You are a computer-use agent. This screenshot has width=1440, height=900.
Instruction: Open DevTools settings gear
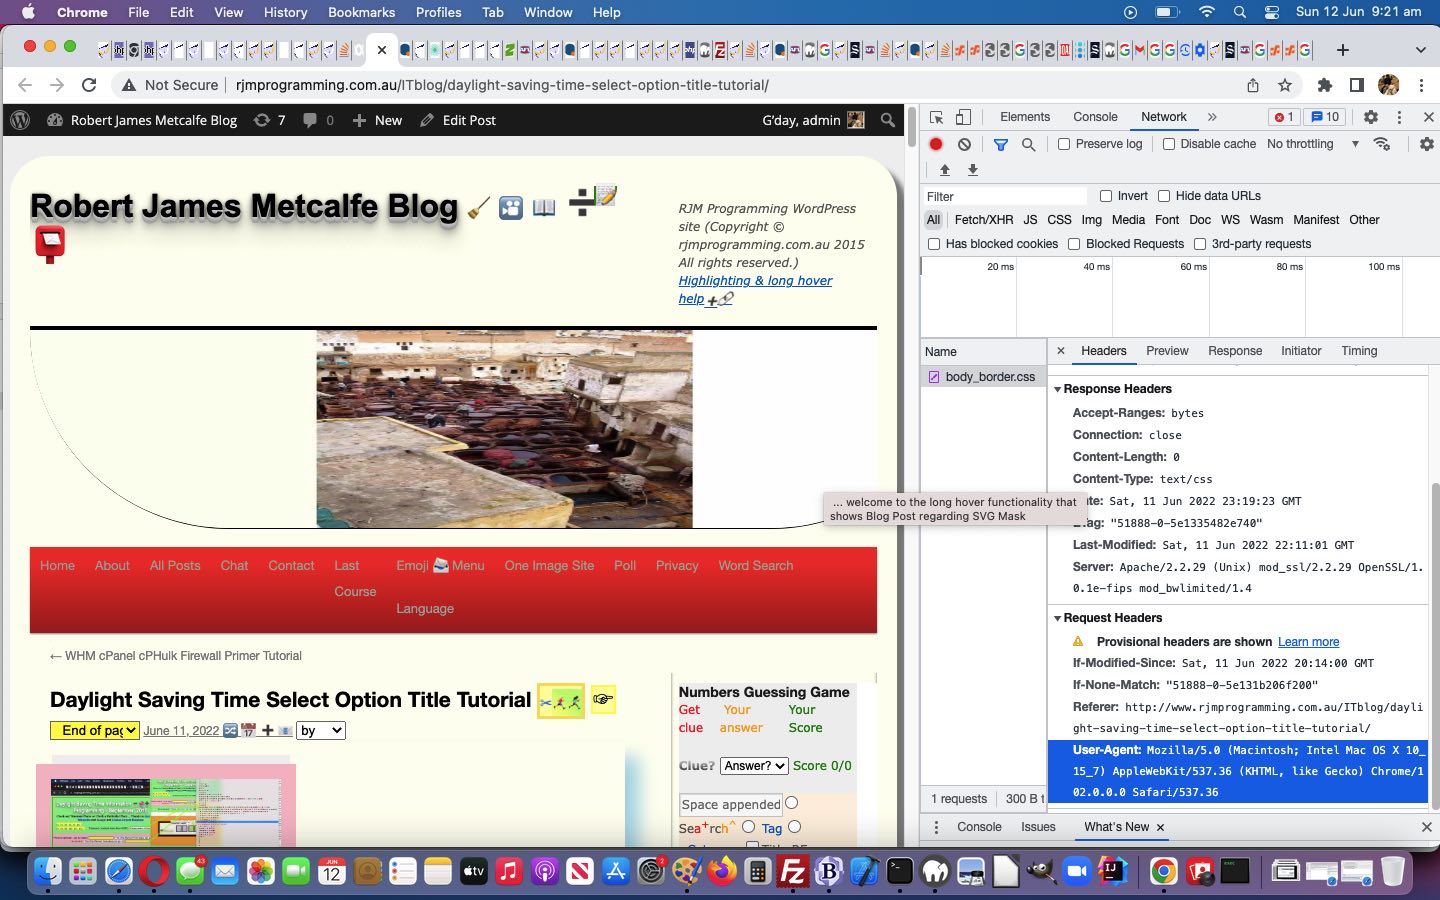(1371, 117)
